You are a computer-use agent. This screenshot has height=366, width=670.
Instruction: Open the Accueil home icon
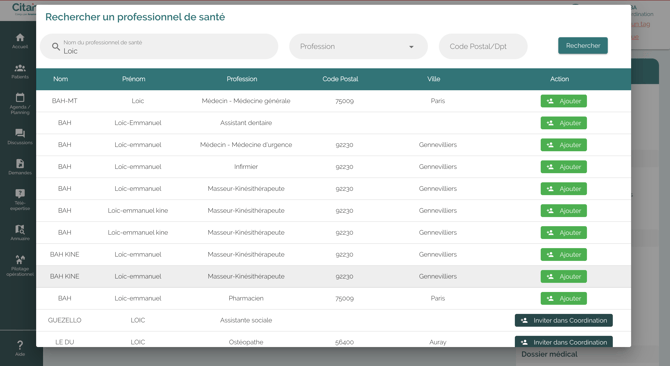[x=20, y=38]
